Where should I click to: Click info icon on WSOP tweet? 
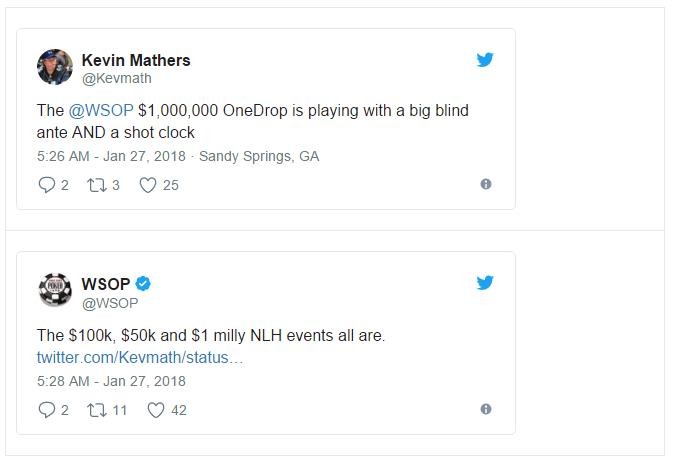[486, 409]
